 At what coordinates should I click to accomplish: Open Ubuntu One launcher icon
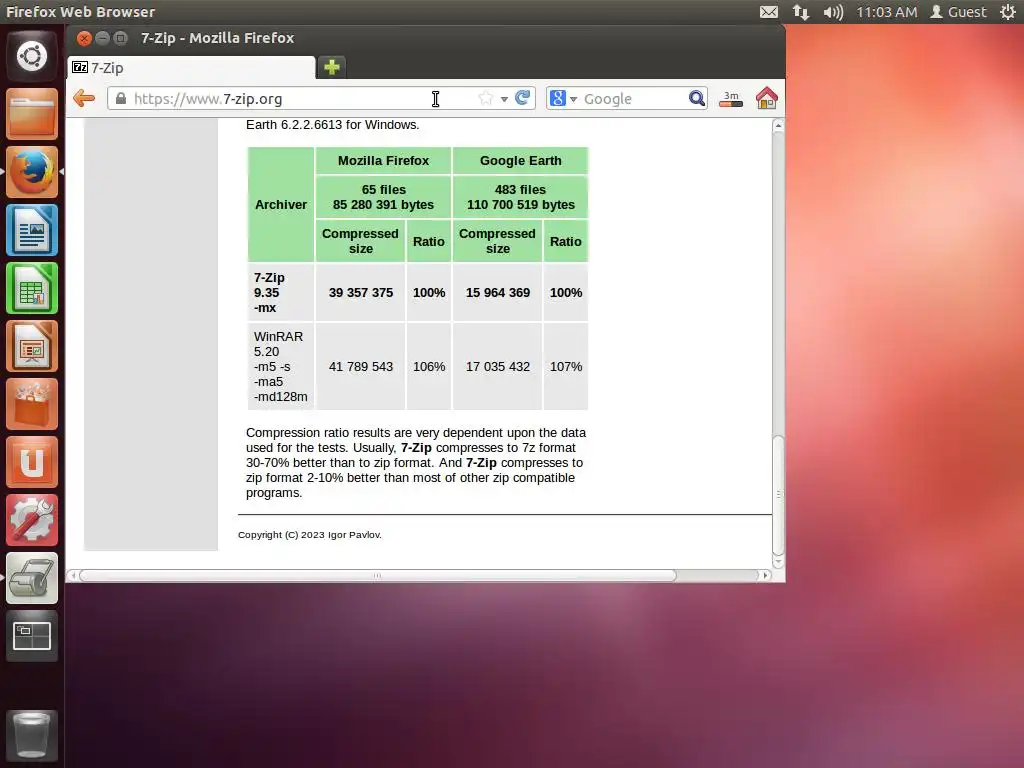[x=32, y=462]
